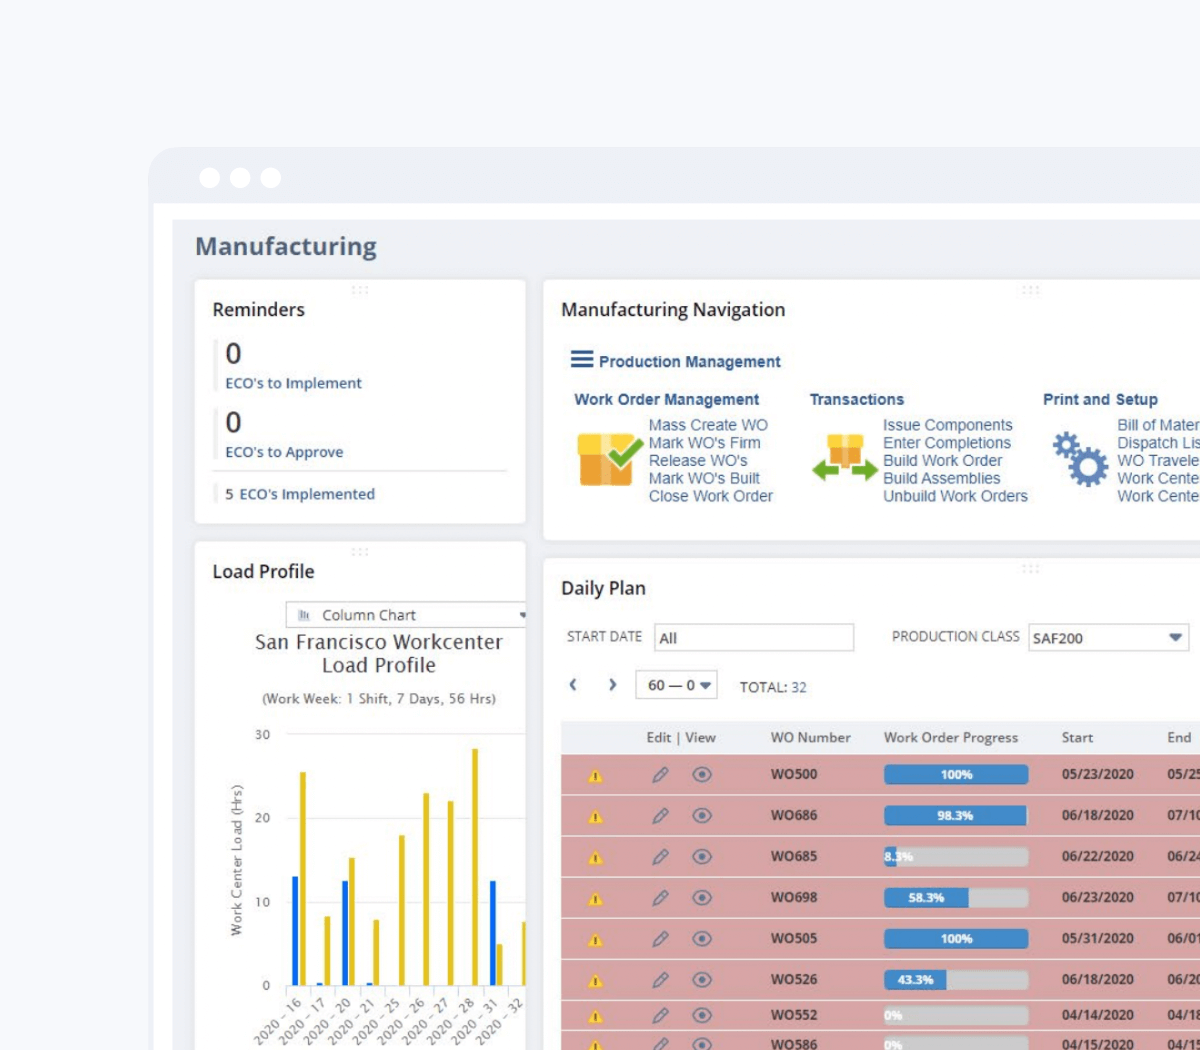Open 5 ECO's Implemented reminder
The width and height of the screenshot is (1200, 1050).
[300, 494]
